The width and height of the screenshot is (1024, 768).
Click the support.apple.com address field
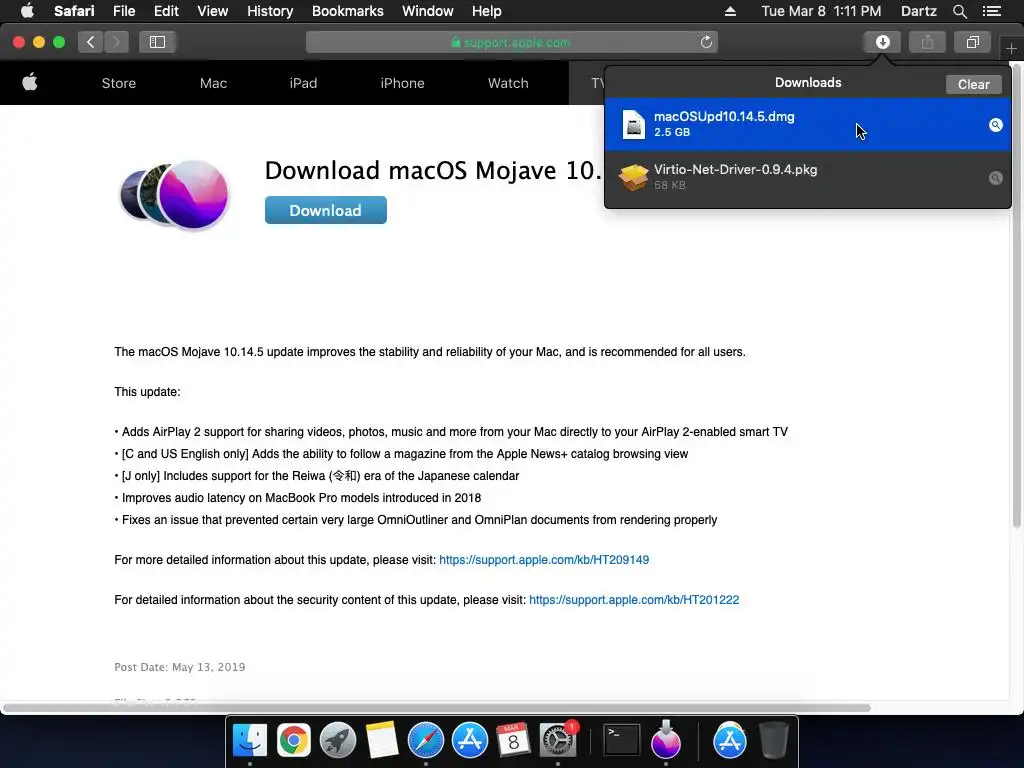click(511, 42)
